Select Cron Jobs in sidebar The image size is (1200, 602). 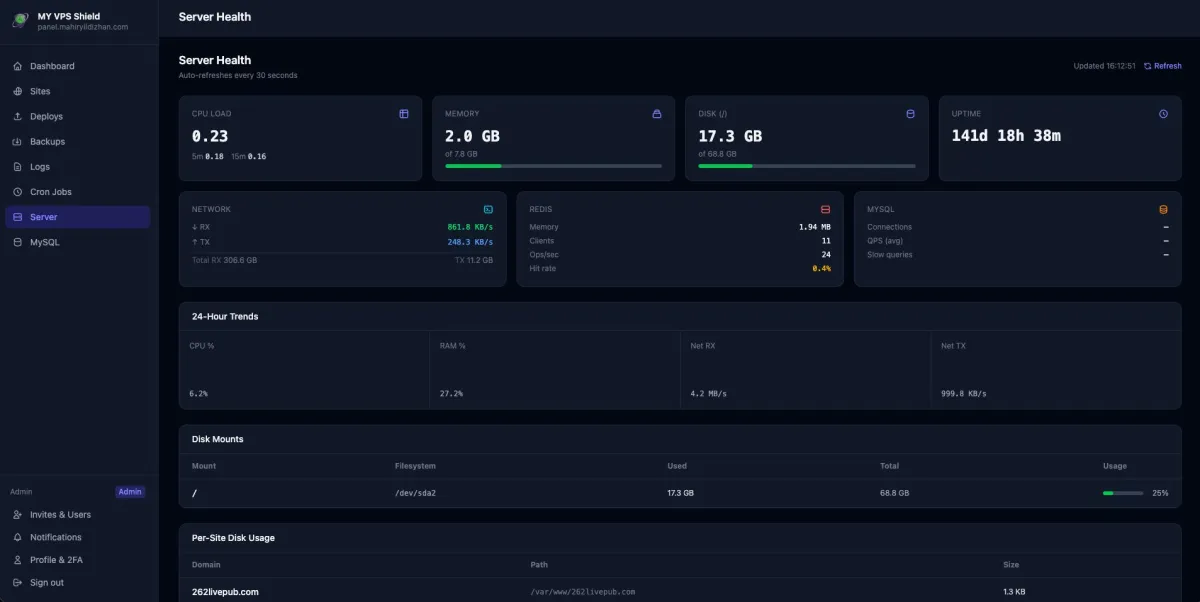(x=78, y=192)
